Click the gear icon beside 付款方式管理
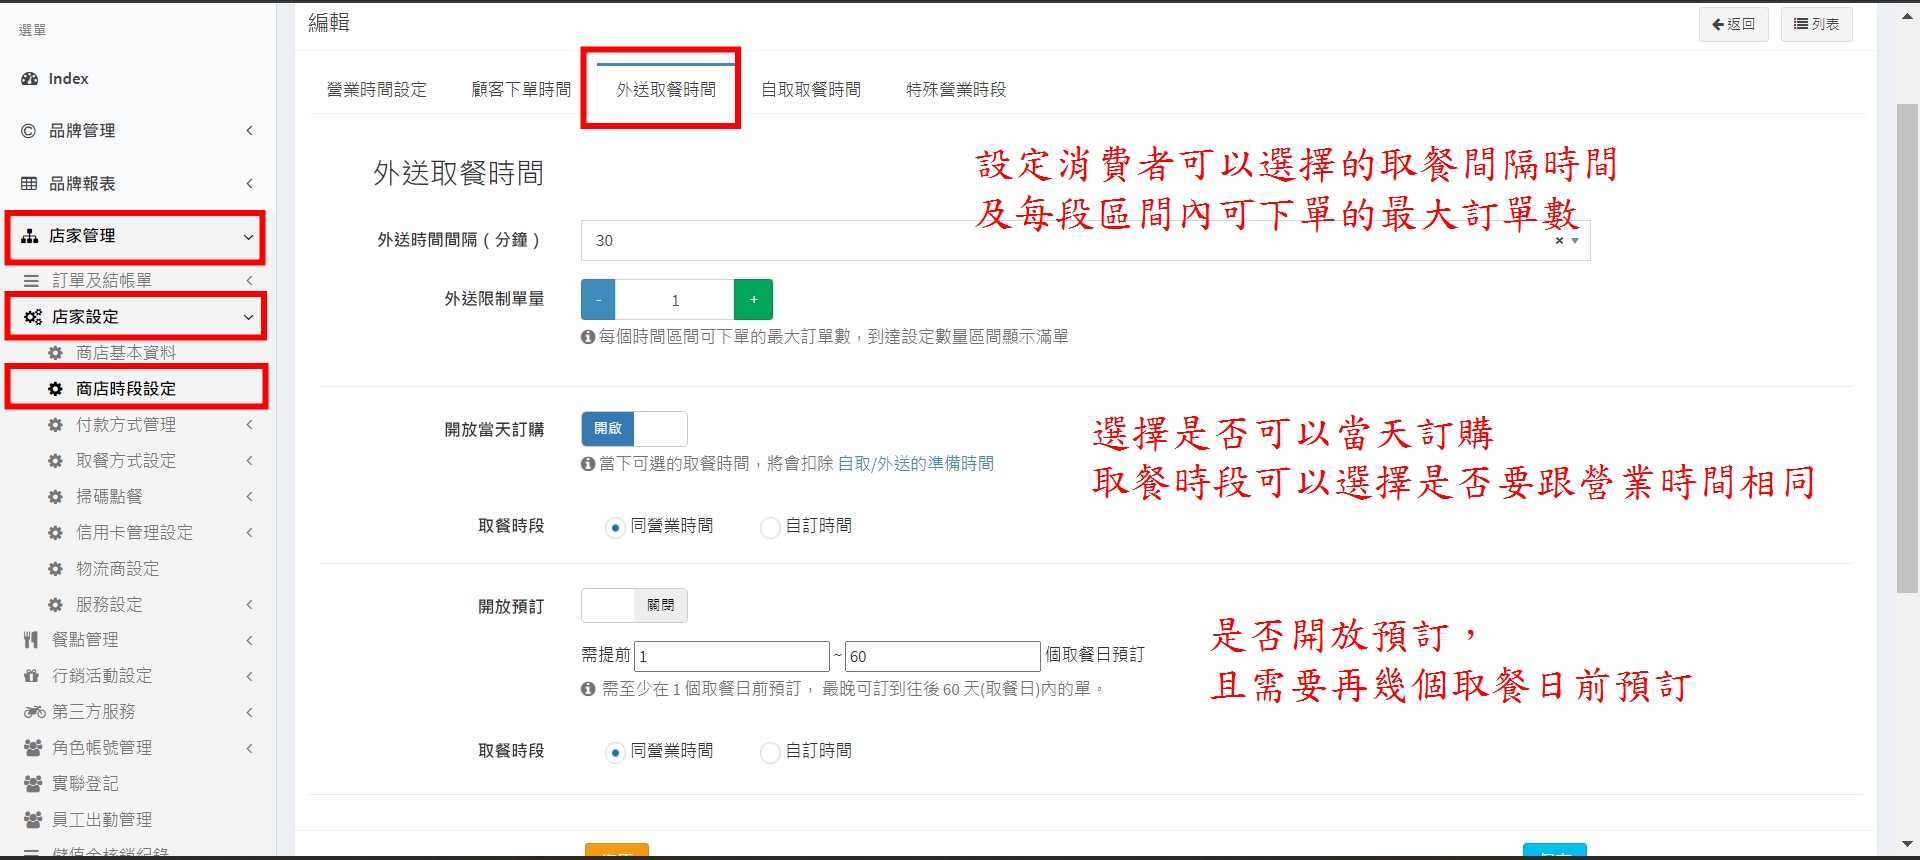 click(x=56, y=425)
